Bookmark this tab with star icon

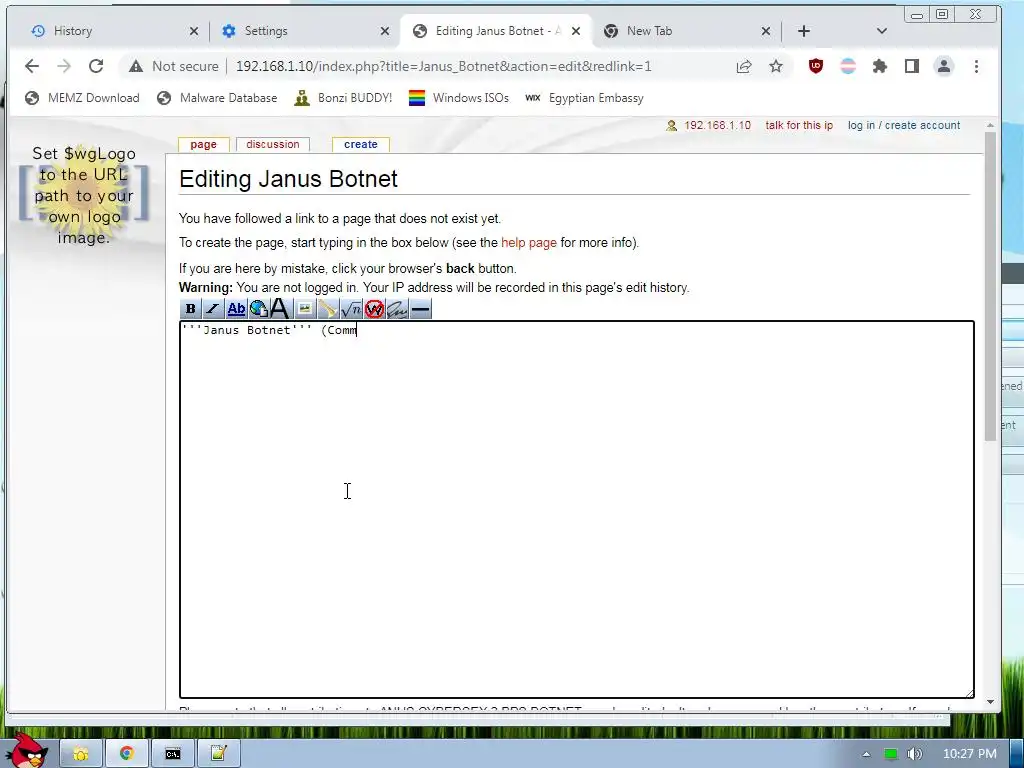coord(776,66)
